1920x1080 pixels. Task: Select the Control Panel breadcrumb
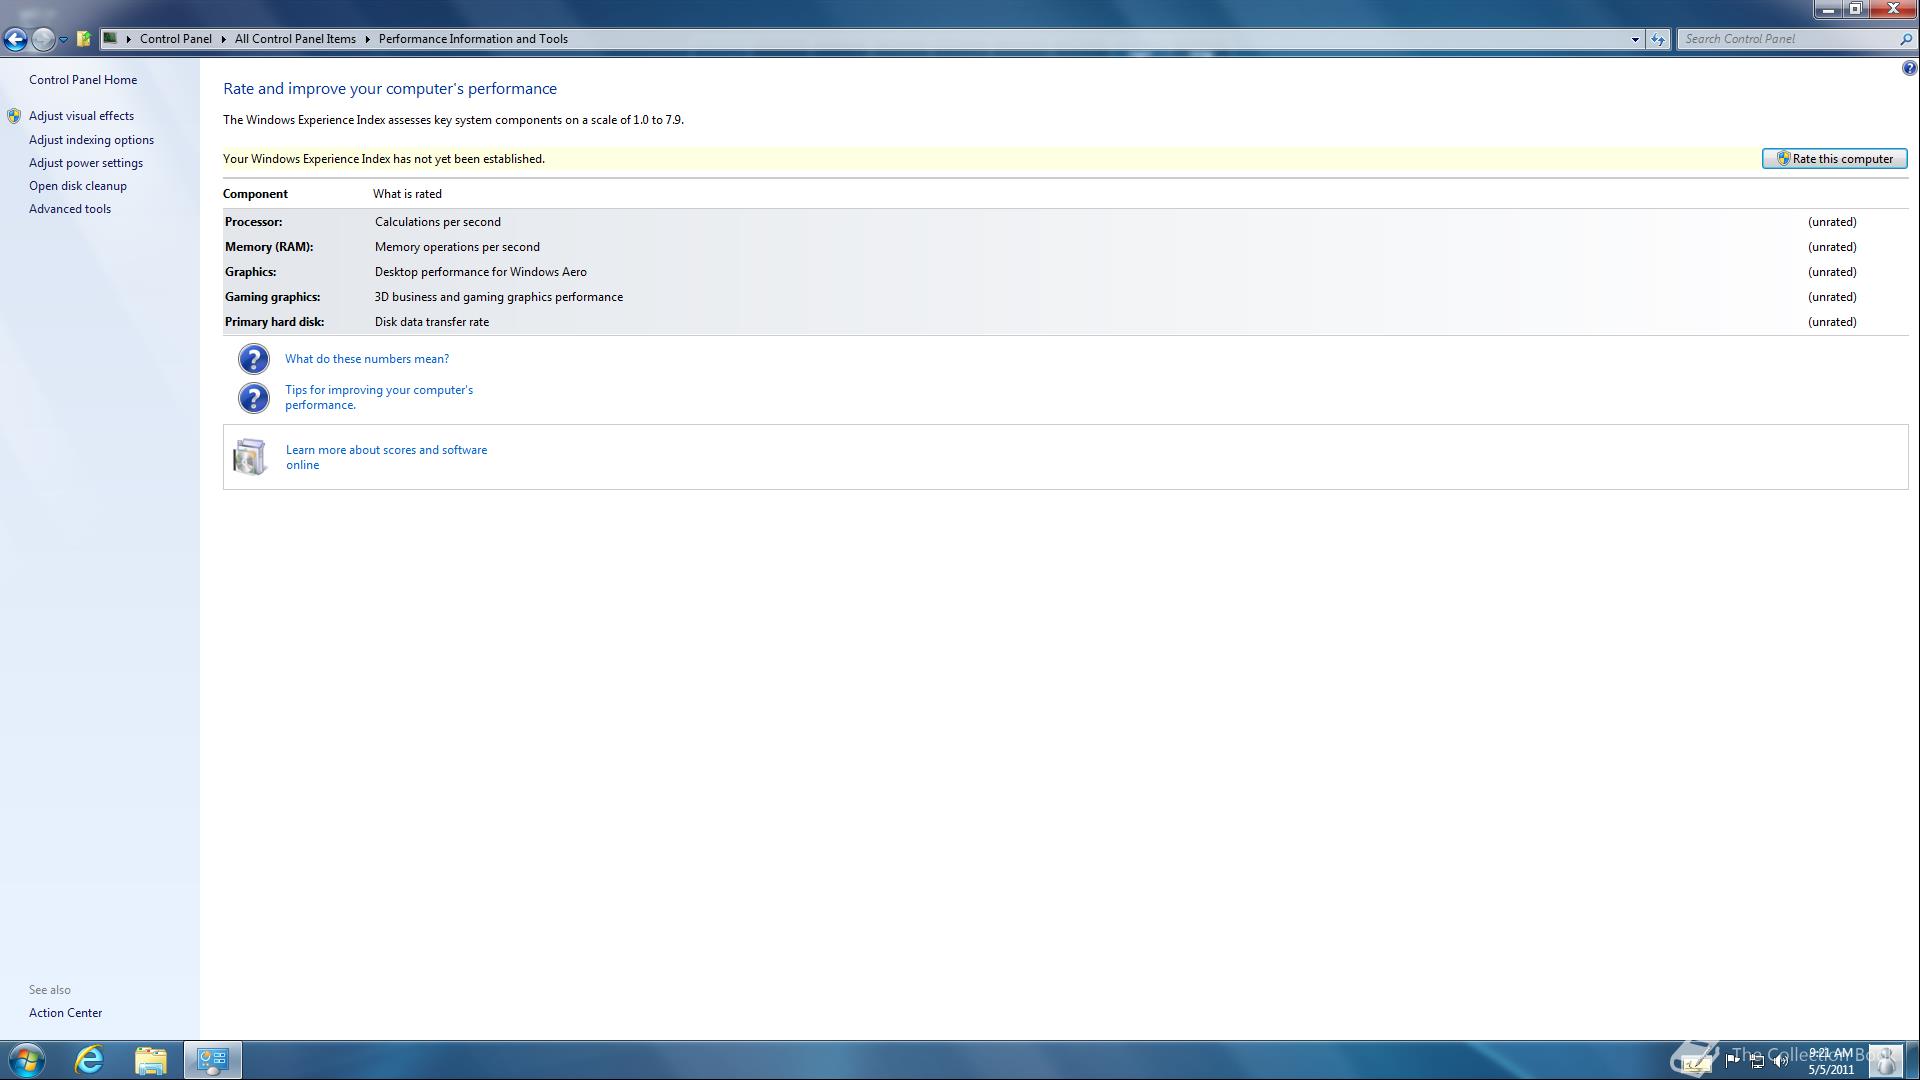click(x=176, y=39)
